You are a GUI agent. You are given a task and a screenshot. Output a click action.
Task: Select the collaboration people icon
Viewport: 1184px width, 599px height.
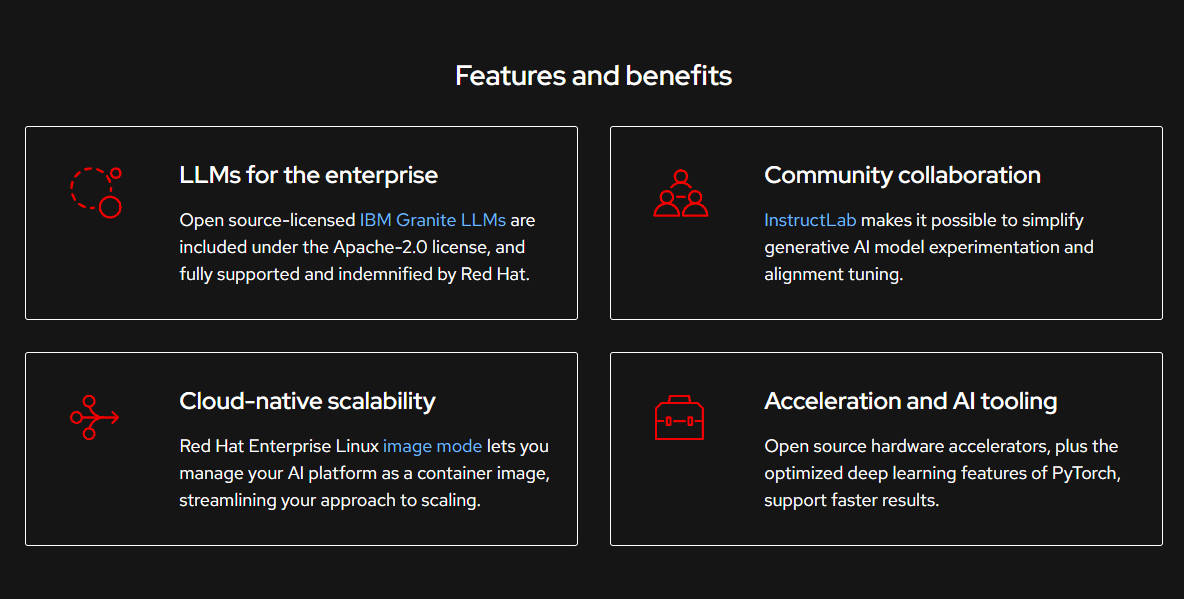coord(681,193)
